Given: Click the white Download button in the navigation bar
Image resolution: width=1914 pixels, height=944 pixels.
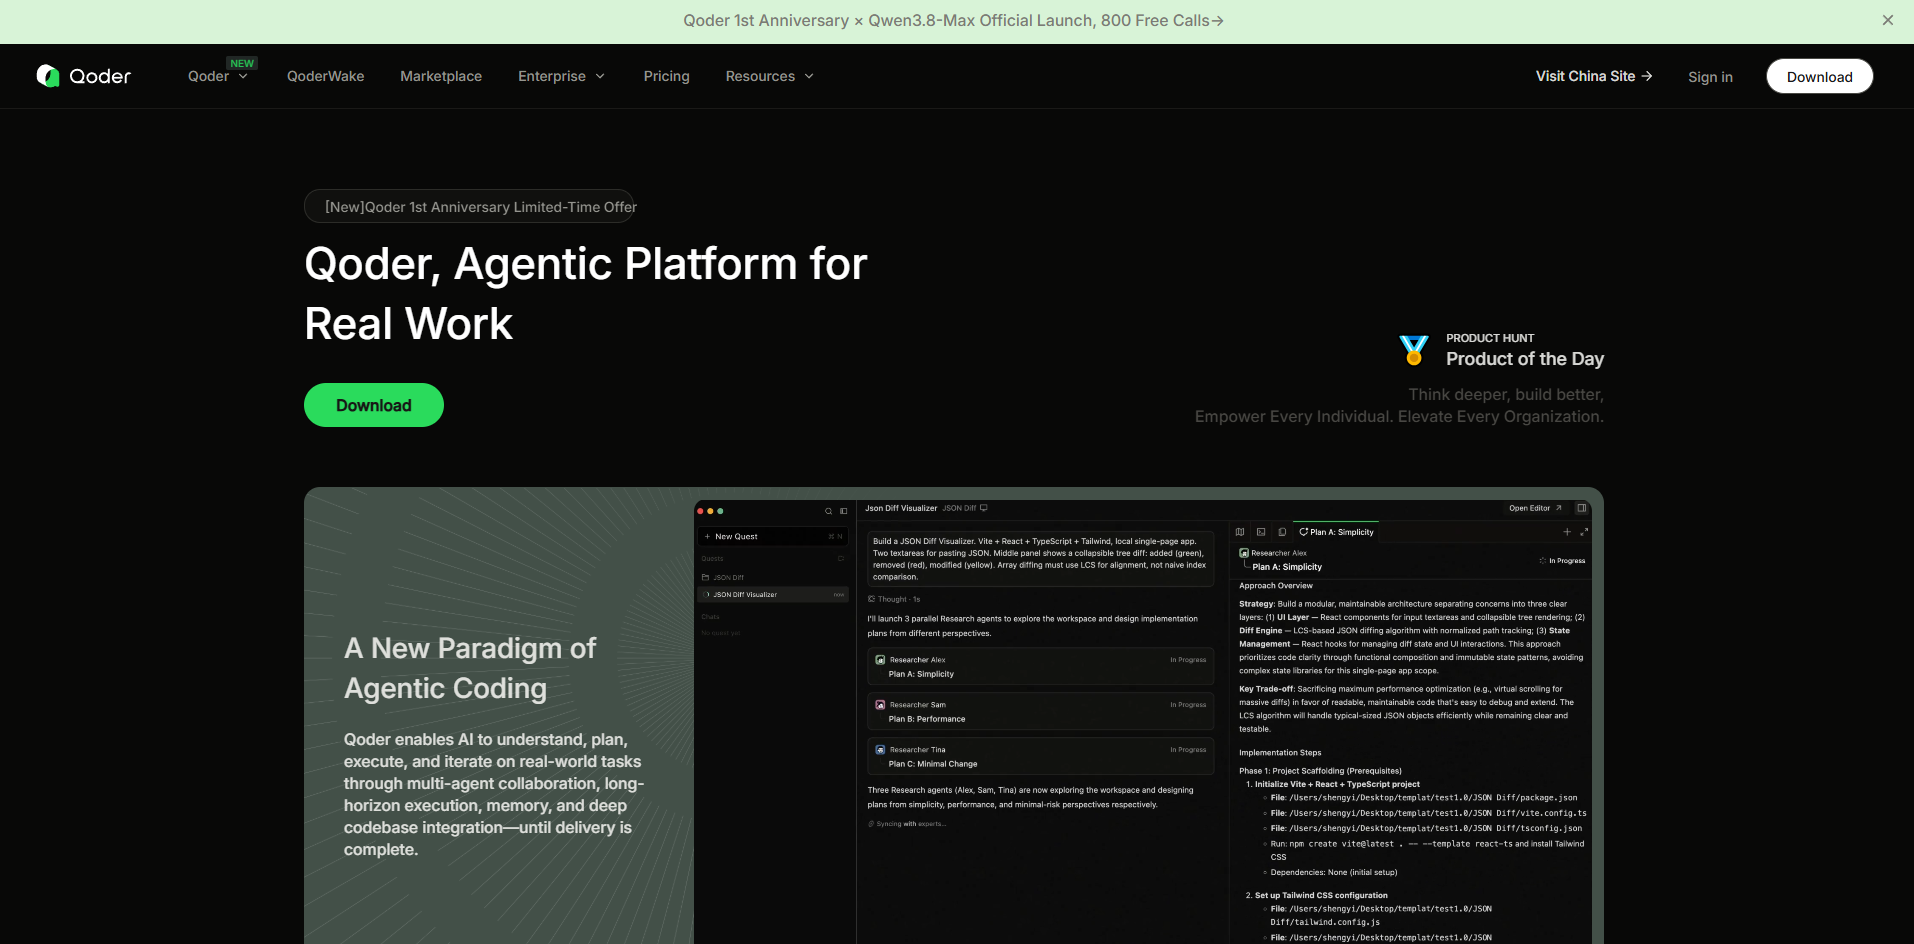Looking at the screenshot, I should coord(1819,76).
